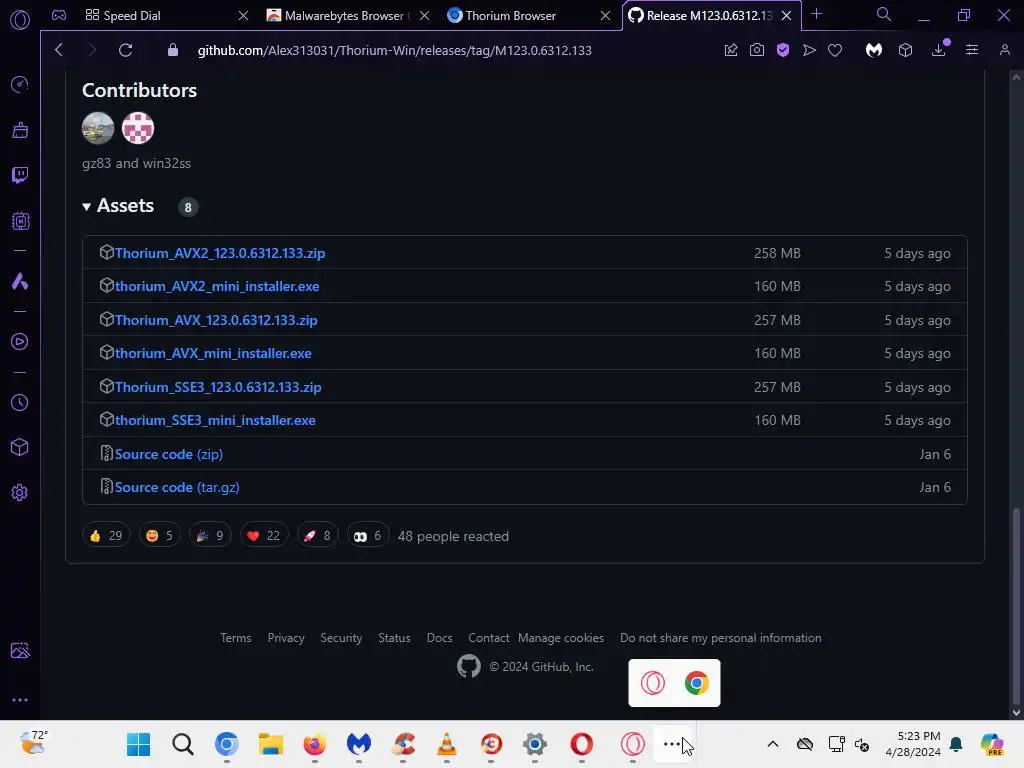Take a snapshot with the camera icon
This screenshot has width=1024, height=768.
click(x=756, y=50)
